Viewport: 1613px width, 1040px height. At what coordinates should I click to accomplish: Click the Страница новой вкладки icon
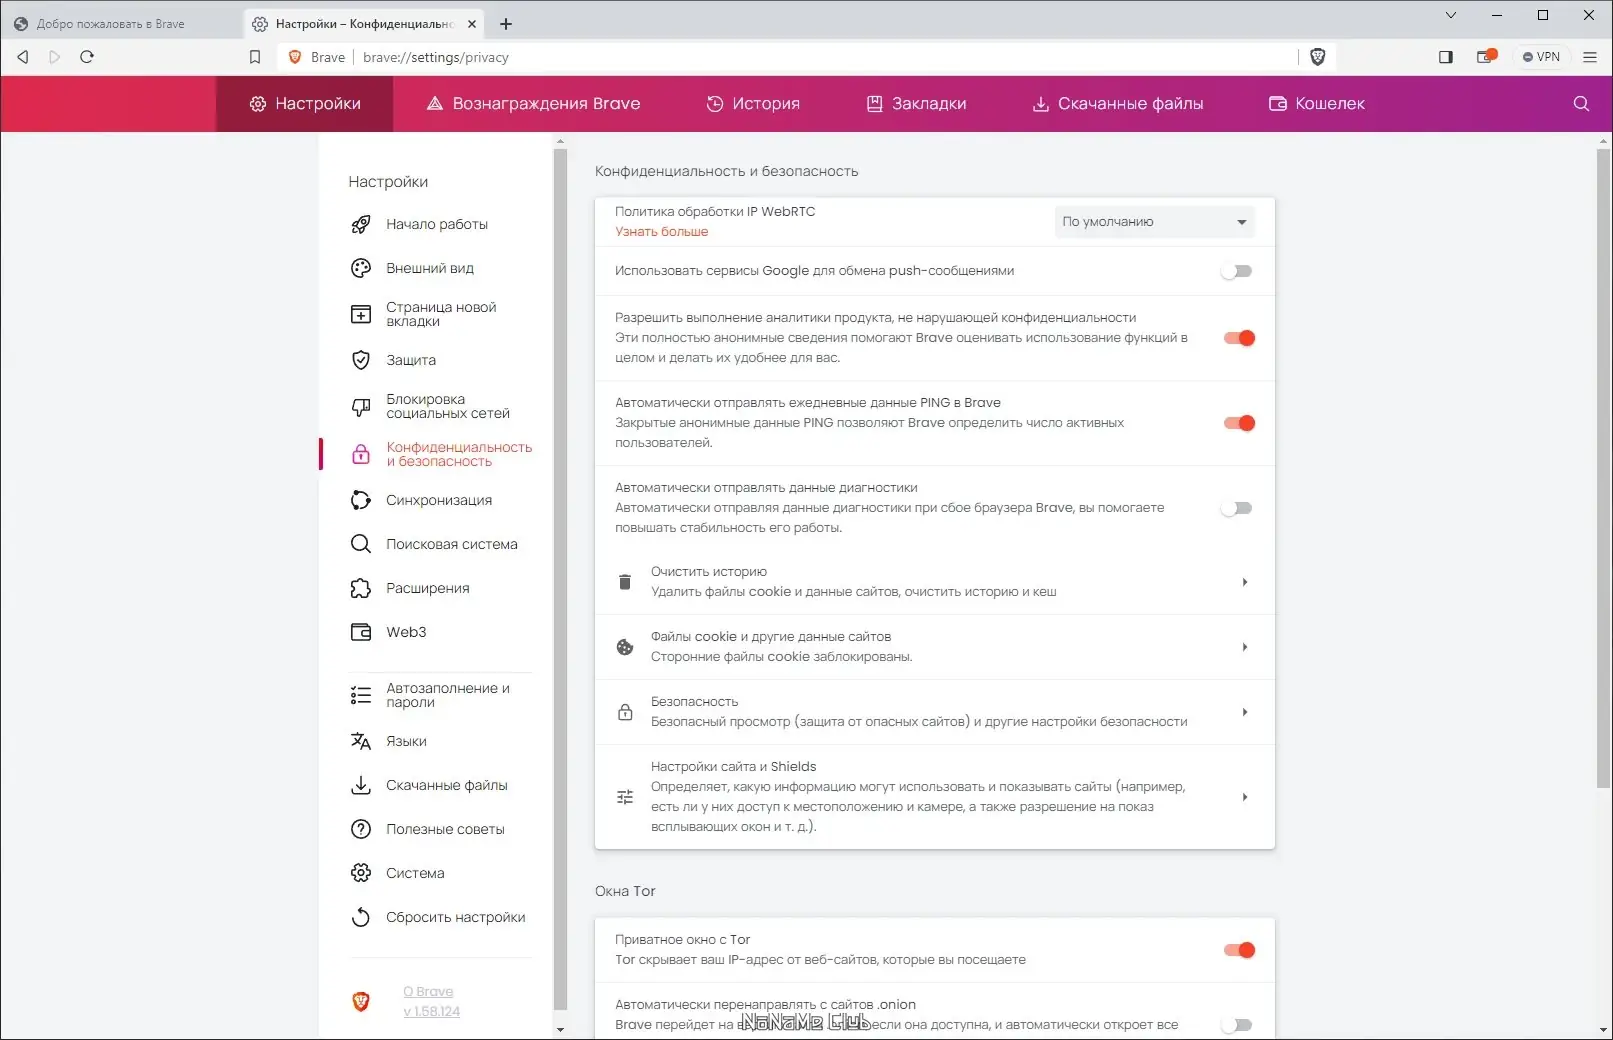click(361, 315)
